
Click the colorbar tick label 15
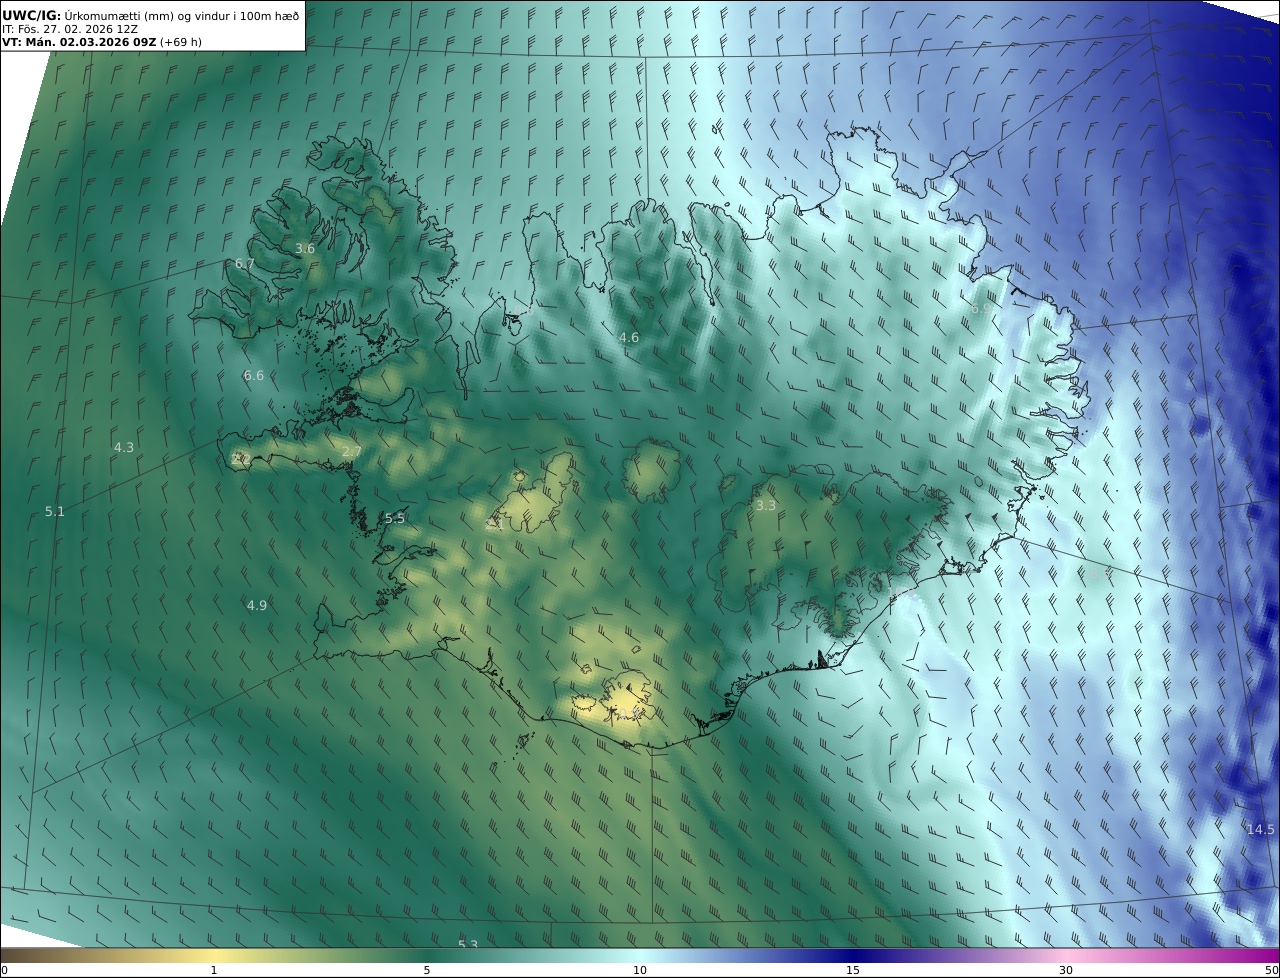click(853, 970)
